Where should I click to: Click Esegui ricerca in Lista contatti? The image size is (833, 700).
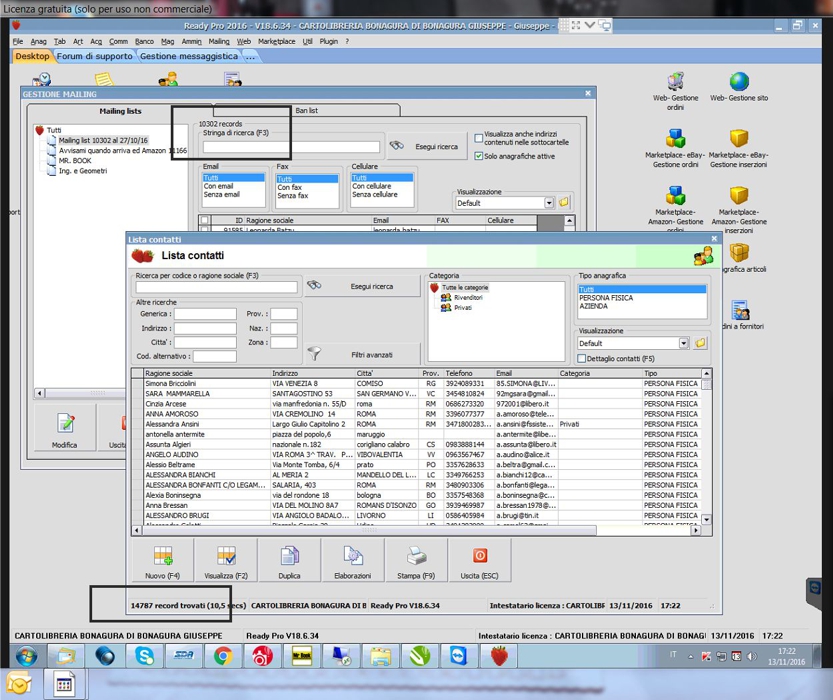(x=363, y=286)
